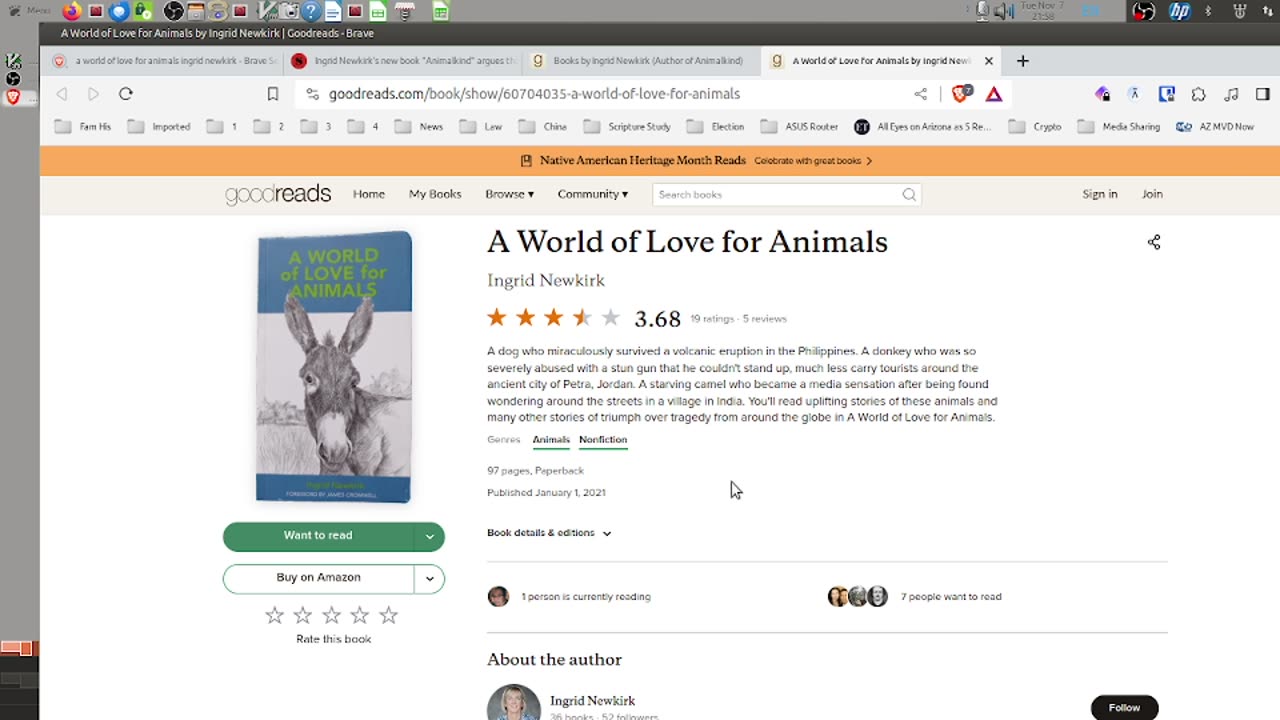Click the share icon beside the book title

(1154, 242)
